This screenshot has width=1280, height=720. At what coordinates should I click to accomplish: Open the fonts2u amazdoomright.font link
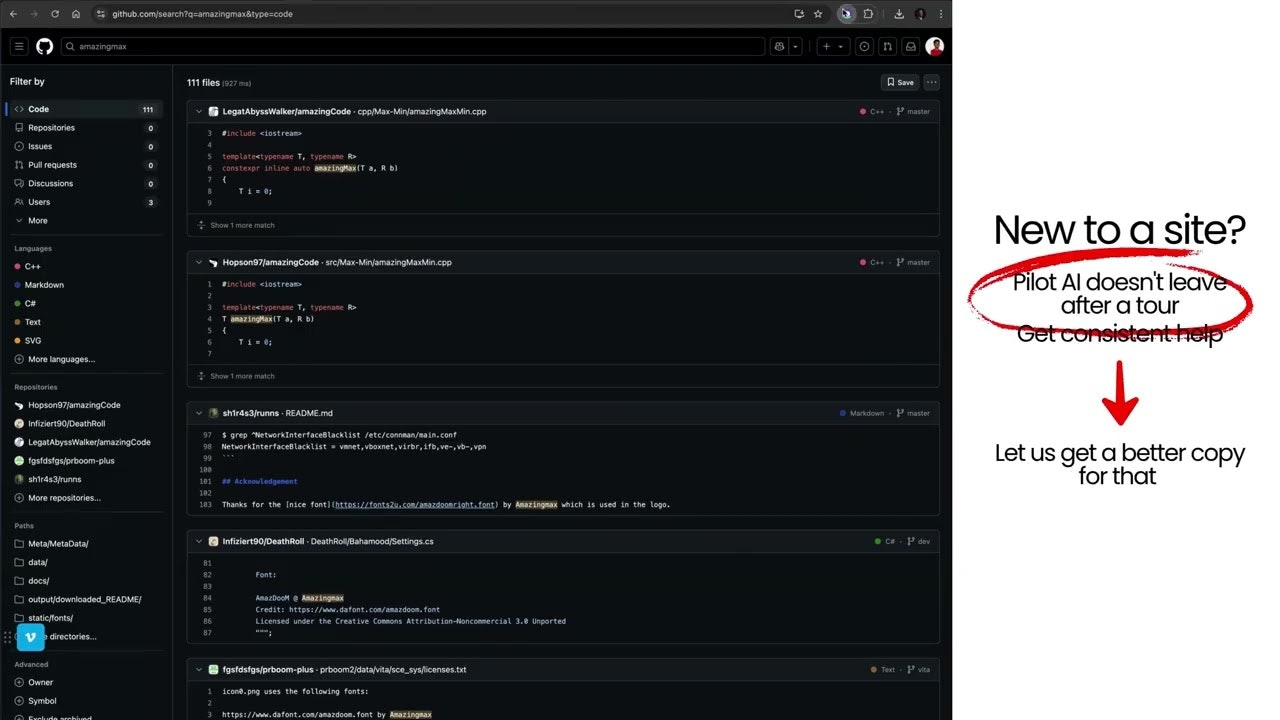click(415, 505)
